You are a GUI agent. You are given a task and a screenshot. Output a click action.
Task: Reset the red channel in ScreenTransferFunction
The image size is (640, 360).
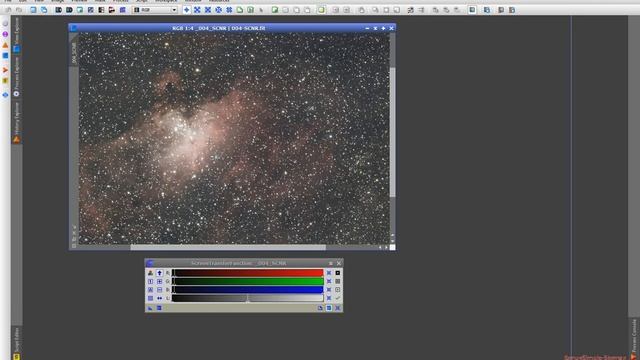click(329, 273)
